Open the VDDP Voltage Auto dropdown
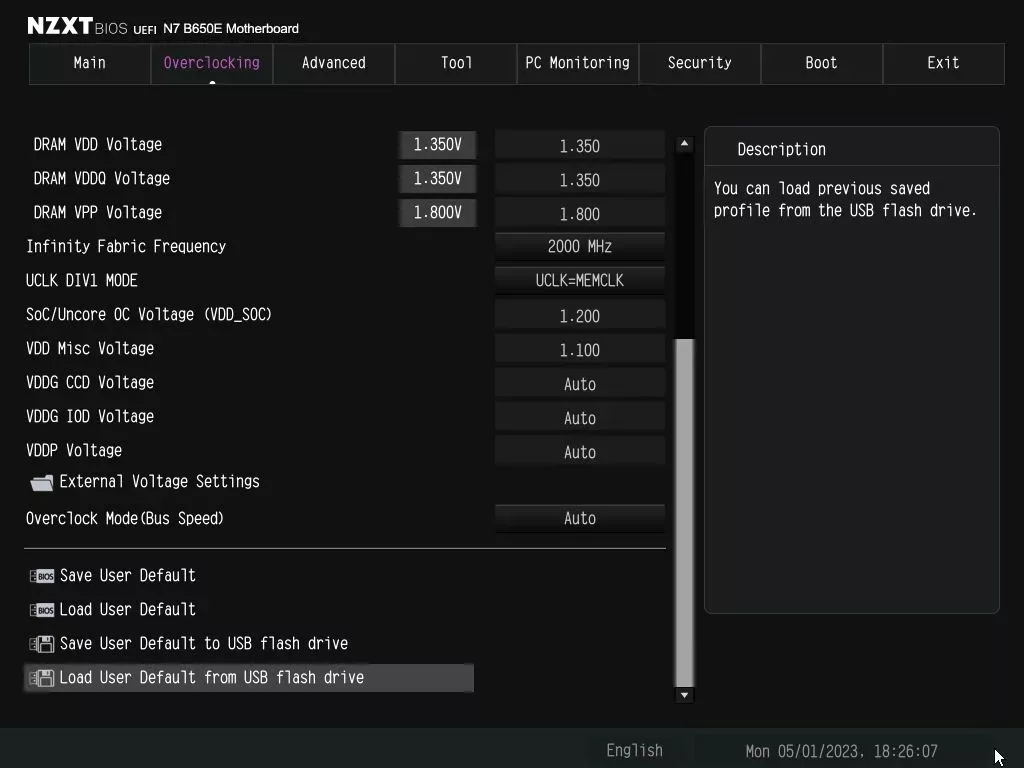The height and width of the screenshot is (768, 1024). [x=579, y=451]
